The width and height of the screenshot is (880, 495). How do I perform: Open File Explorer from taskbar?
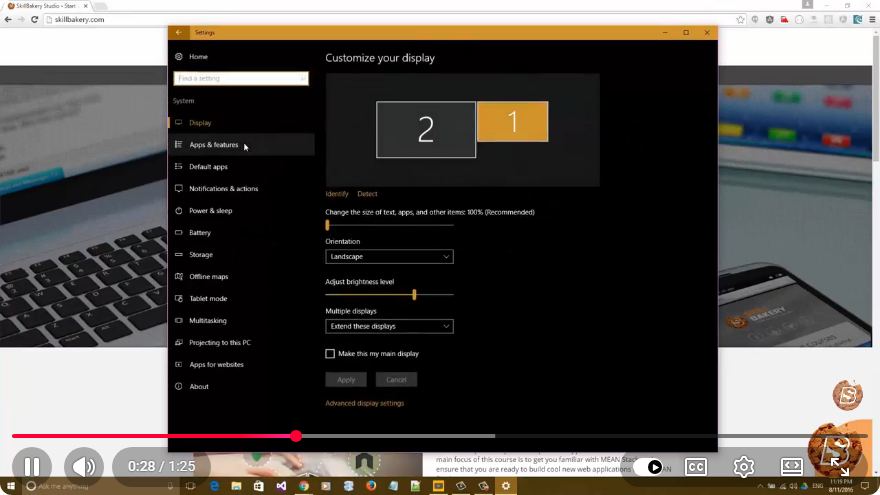pos(236,486)
